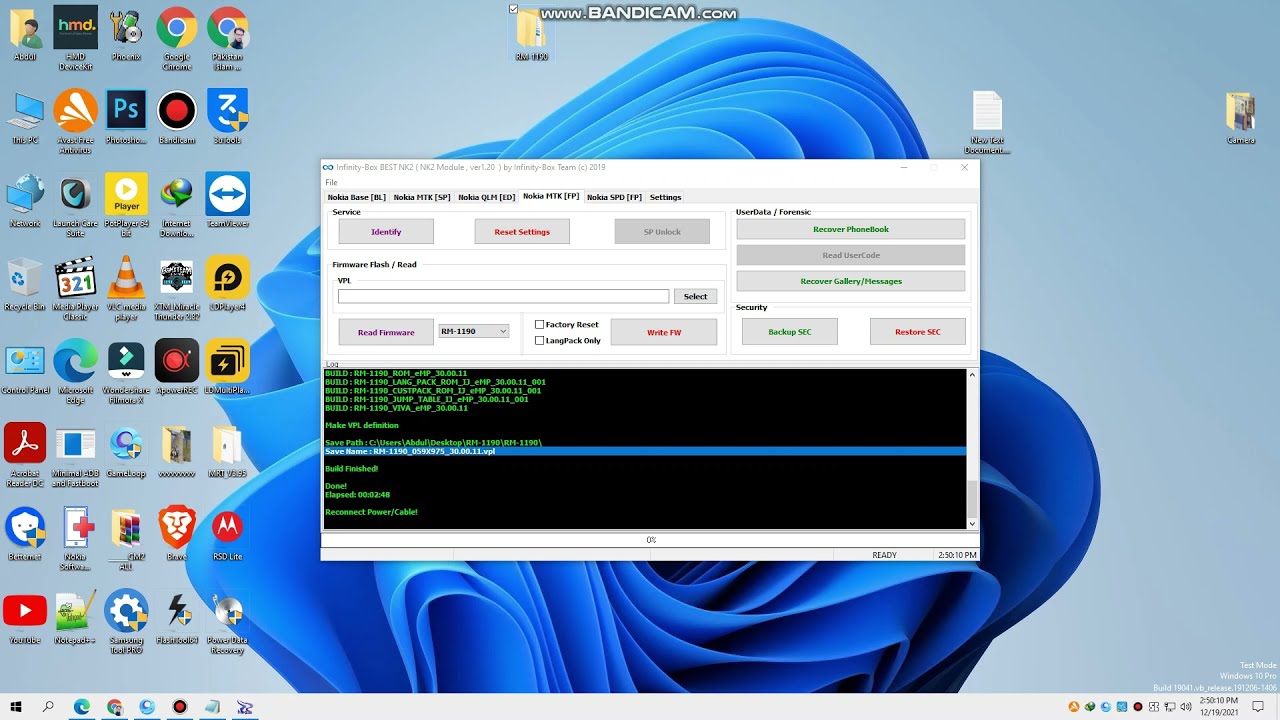
Task: Click the 'Reconnect Power/Cable!' log line
Action: pyautogui.click(x=371, y=511)
